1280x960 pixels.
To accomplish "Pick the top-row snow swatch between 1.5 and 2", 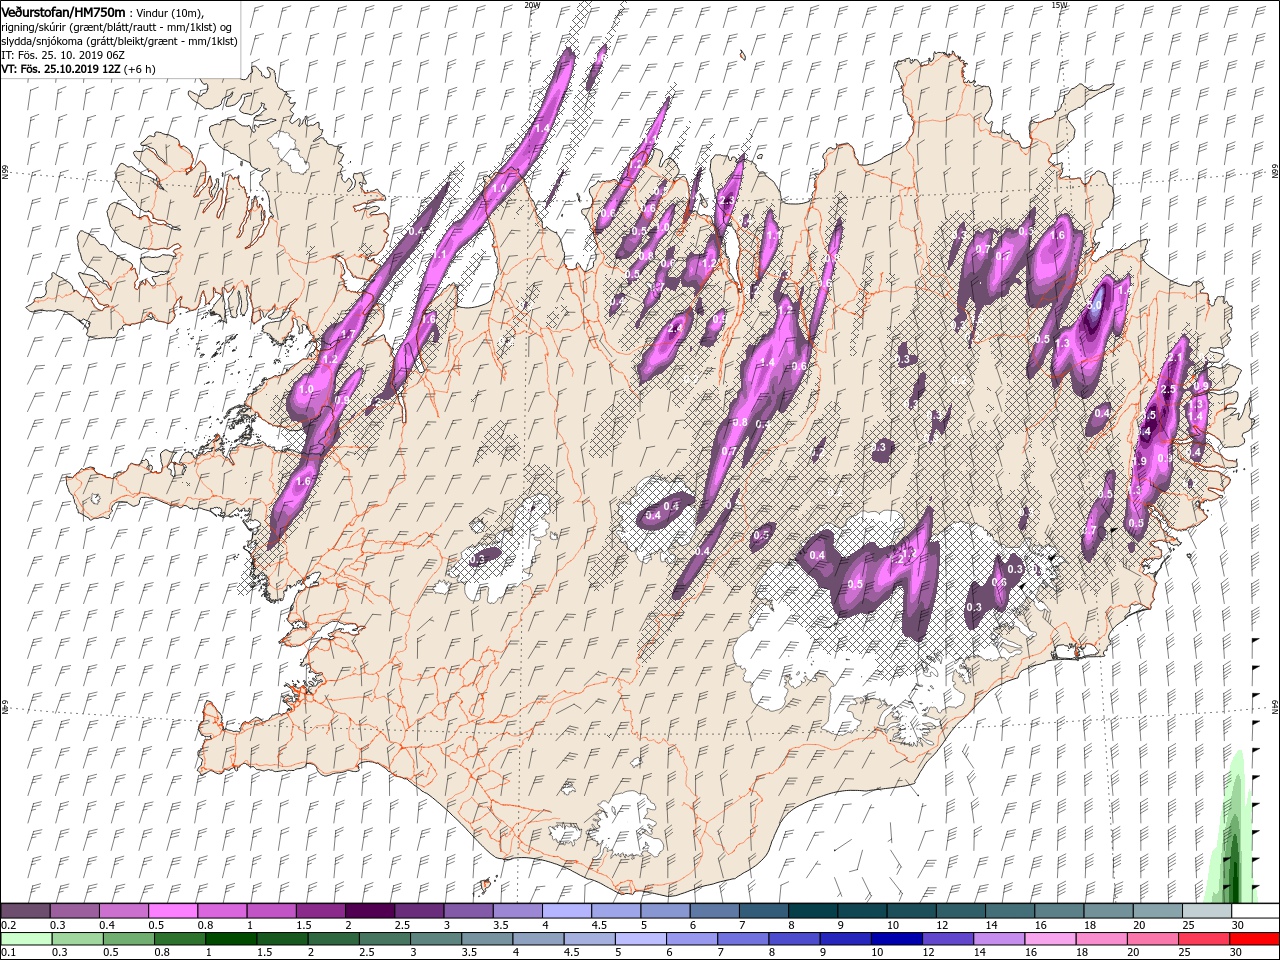I will 319,910.
